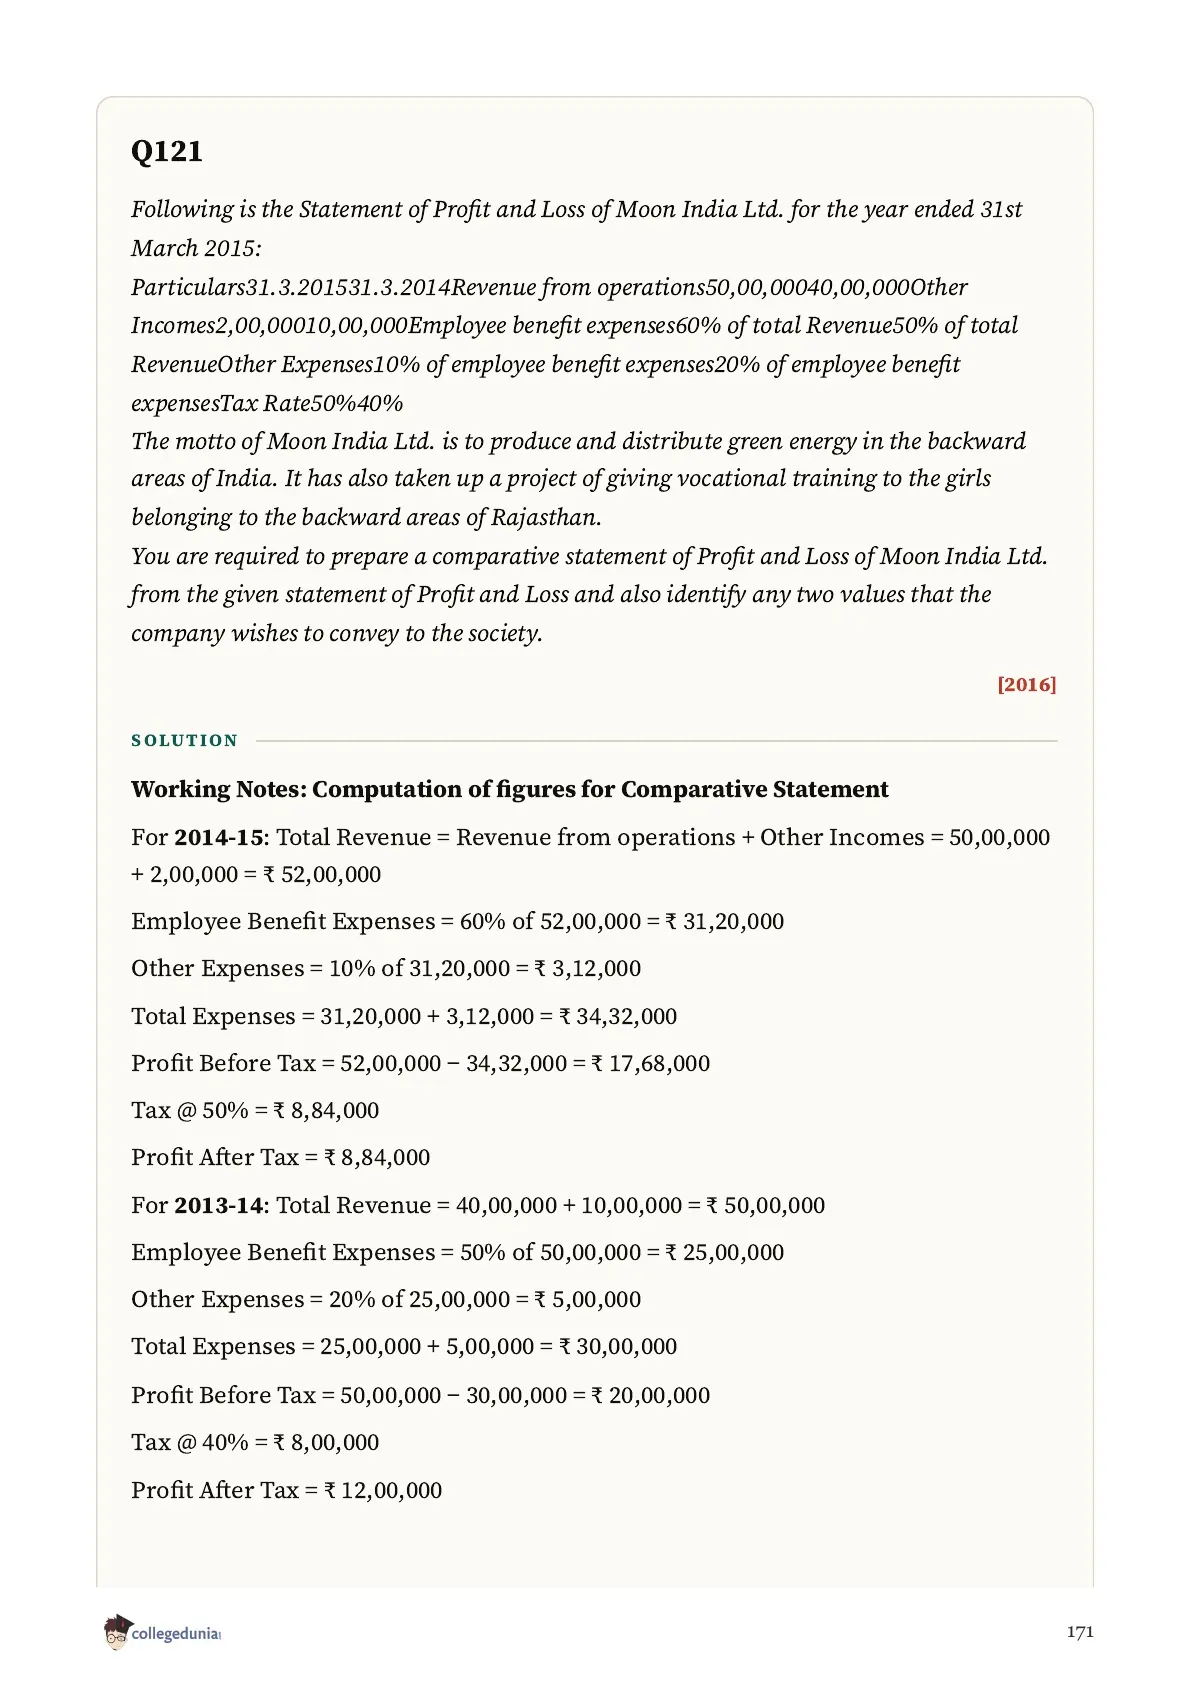Viewport: 1190px width, 1684px height.
Task: Click Profit Before Tax ₹ 17,68,000 line
Action: click(x=420, y=1063)
